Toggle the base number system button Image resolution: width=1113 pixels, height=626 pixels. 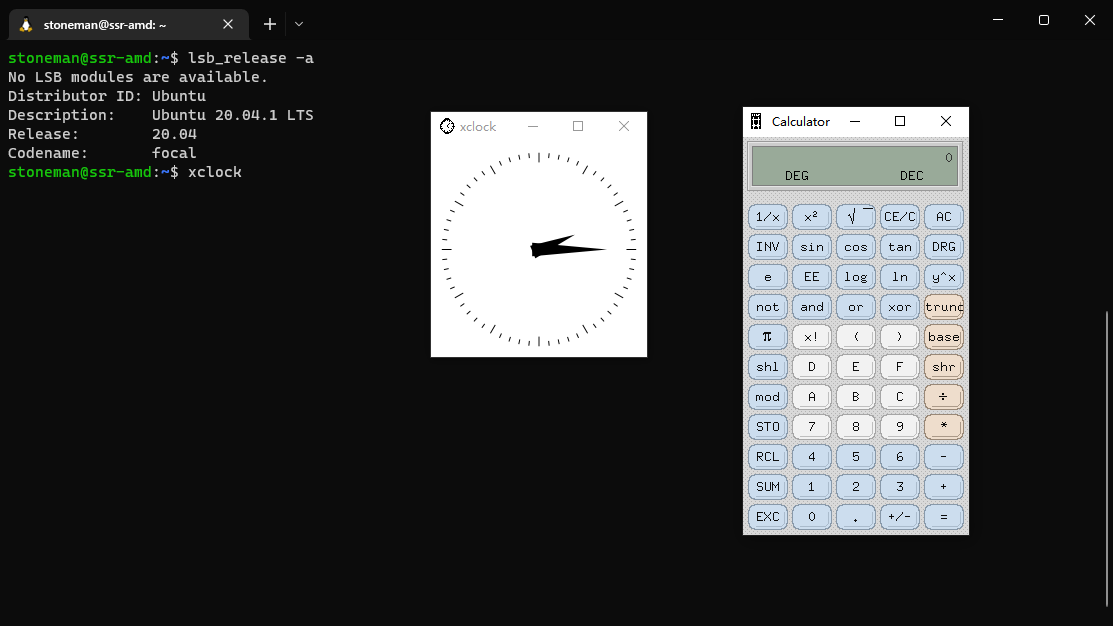(943, 336)
